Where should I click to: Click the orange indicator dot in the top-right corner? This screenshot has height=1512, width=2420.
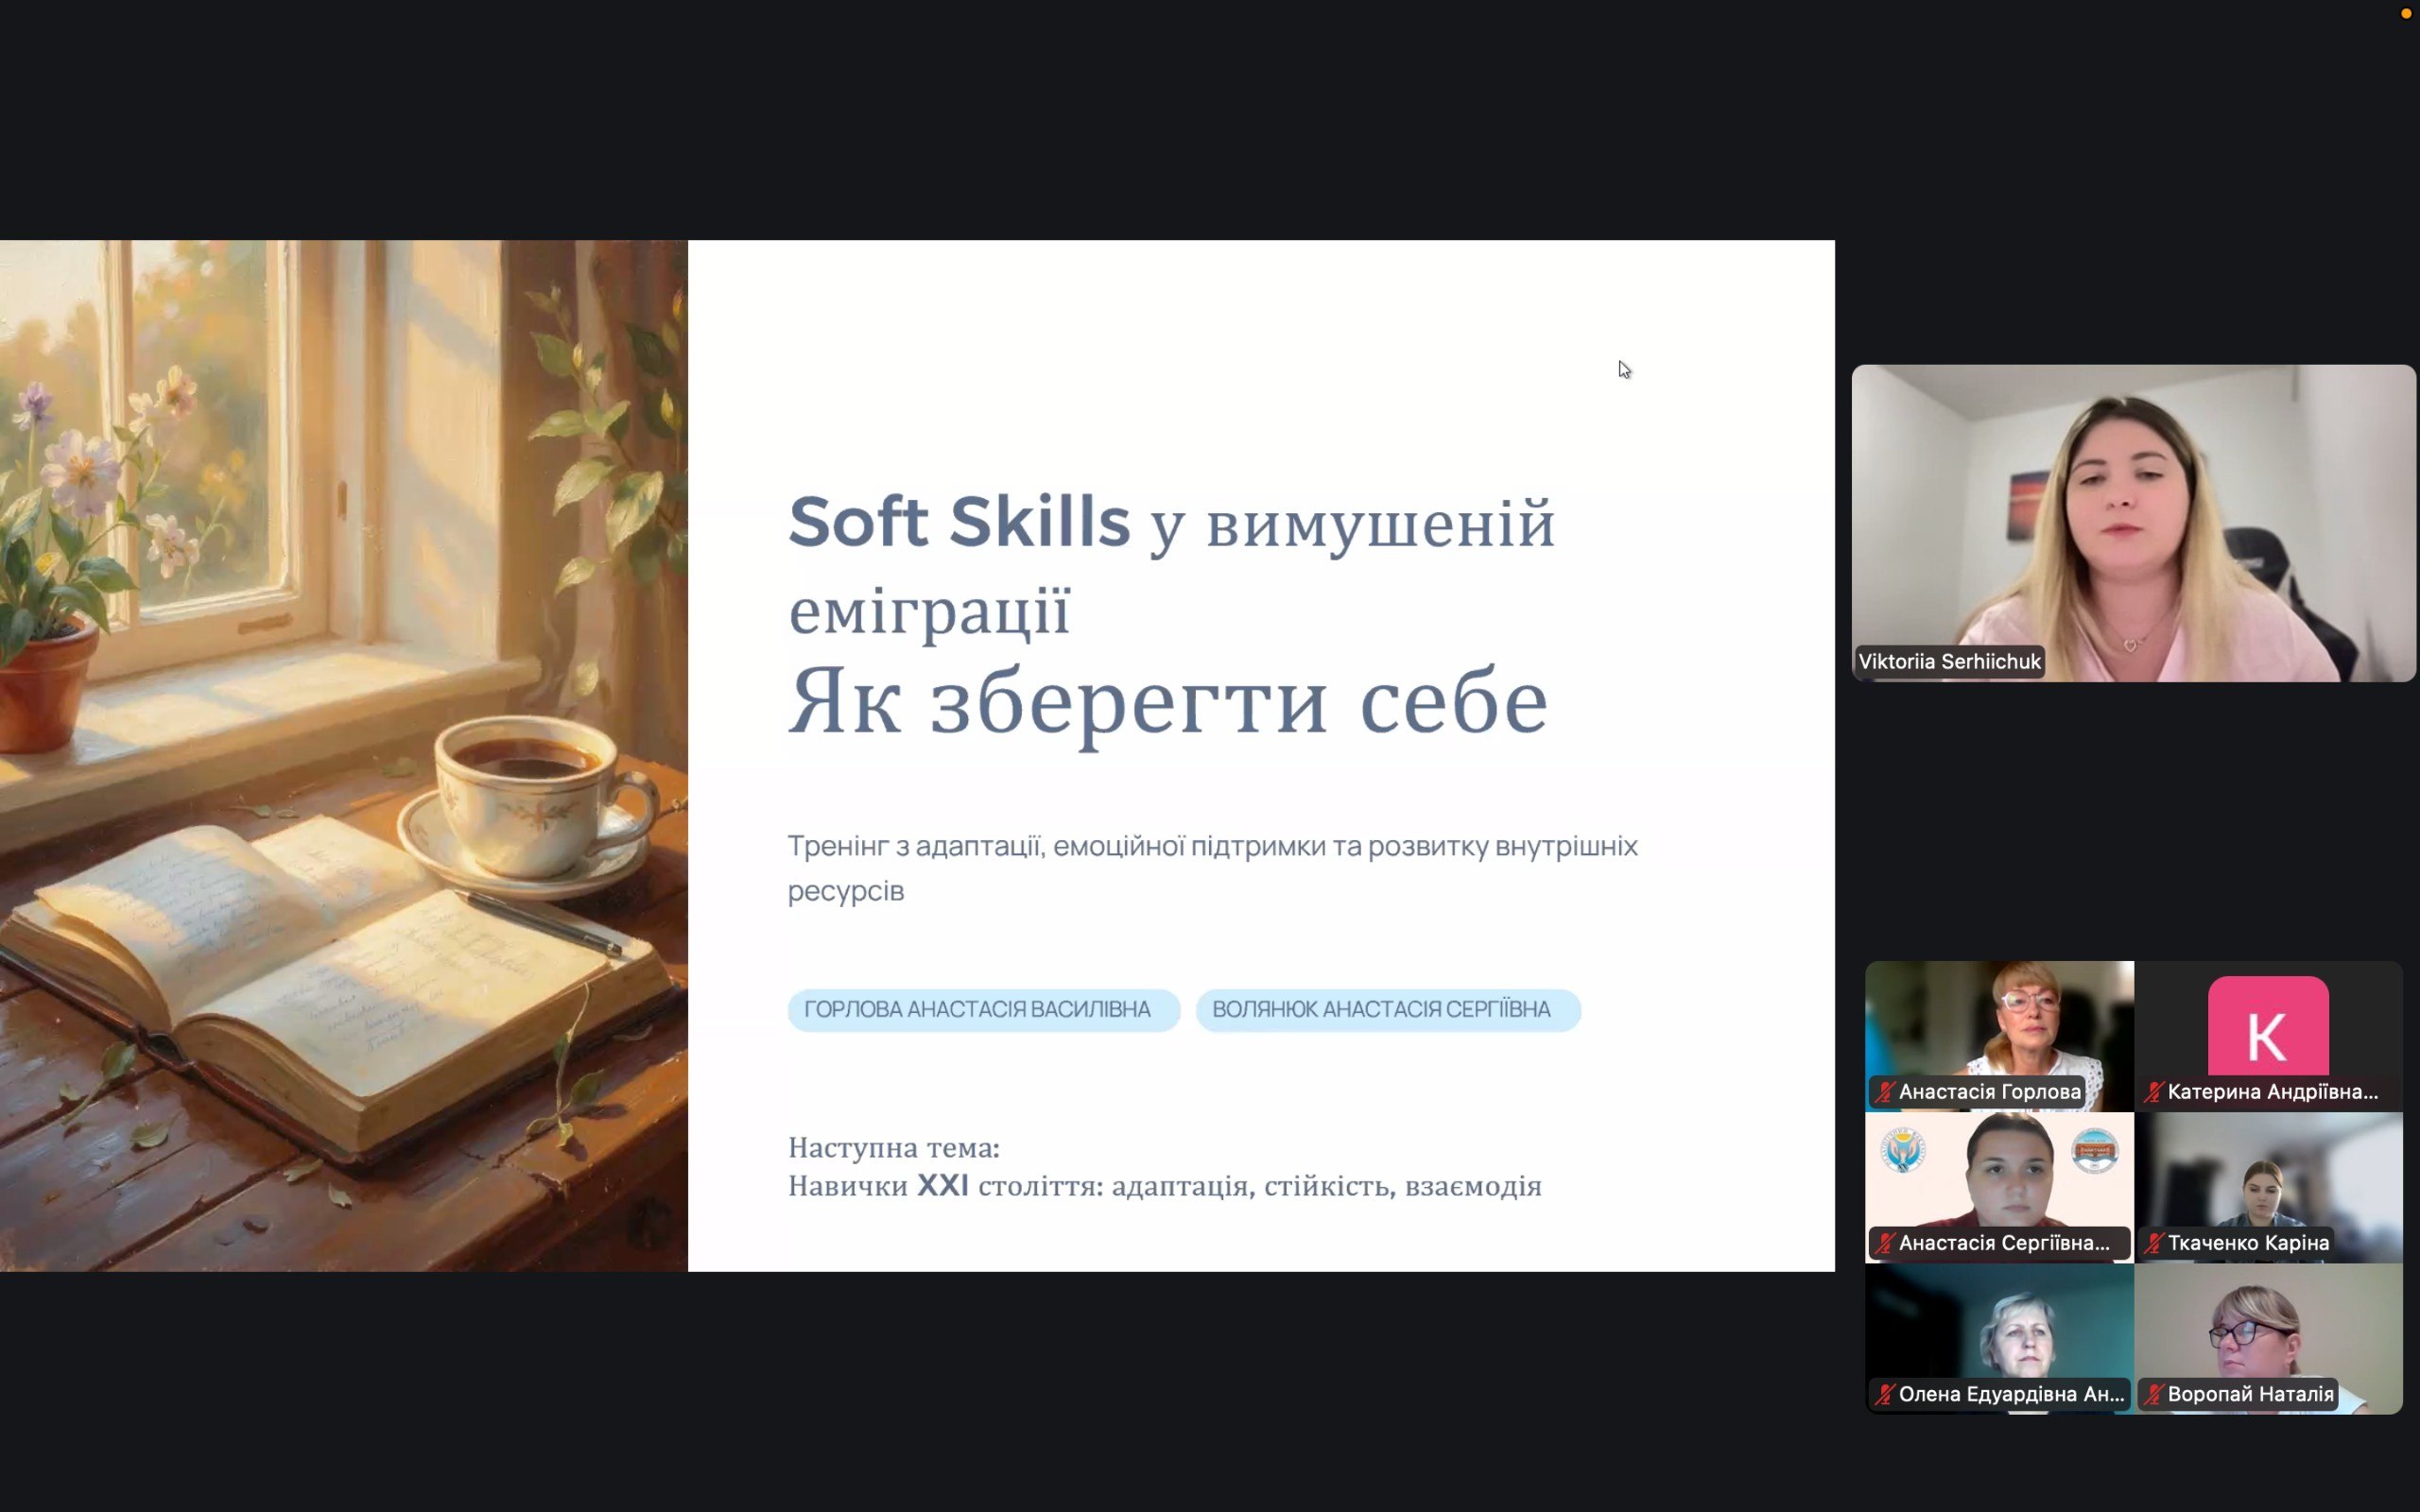2406,13
